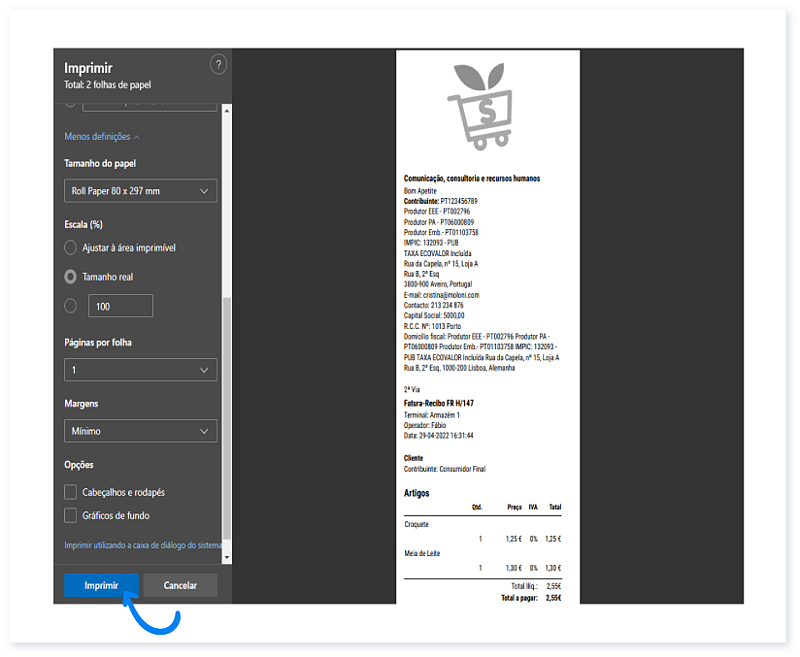Image resolution: width=800 pixels, height=657 pixels.
Task: Click the Artigos heading in receipt preview
Action: click(x=417, y=493)
